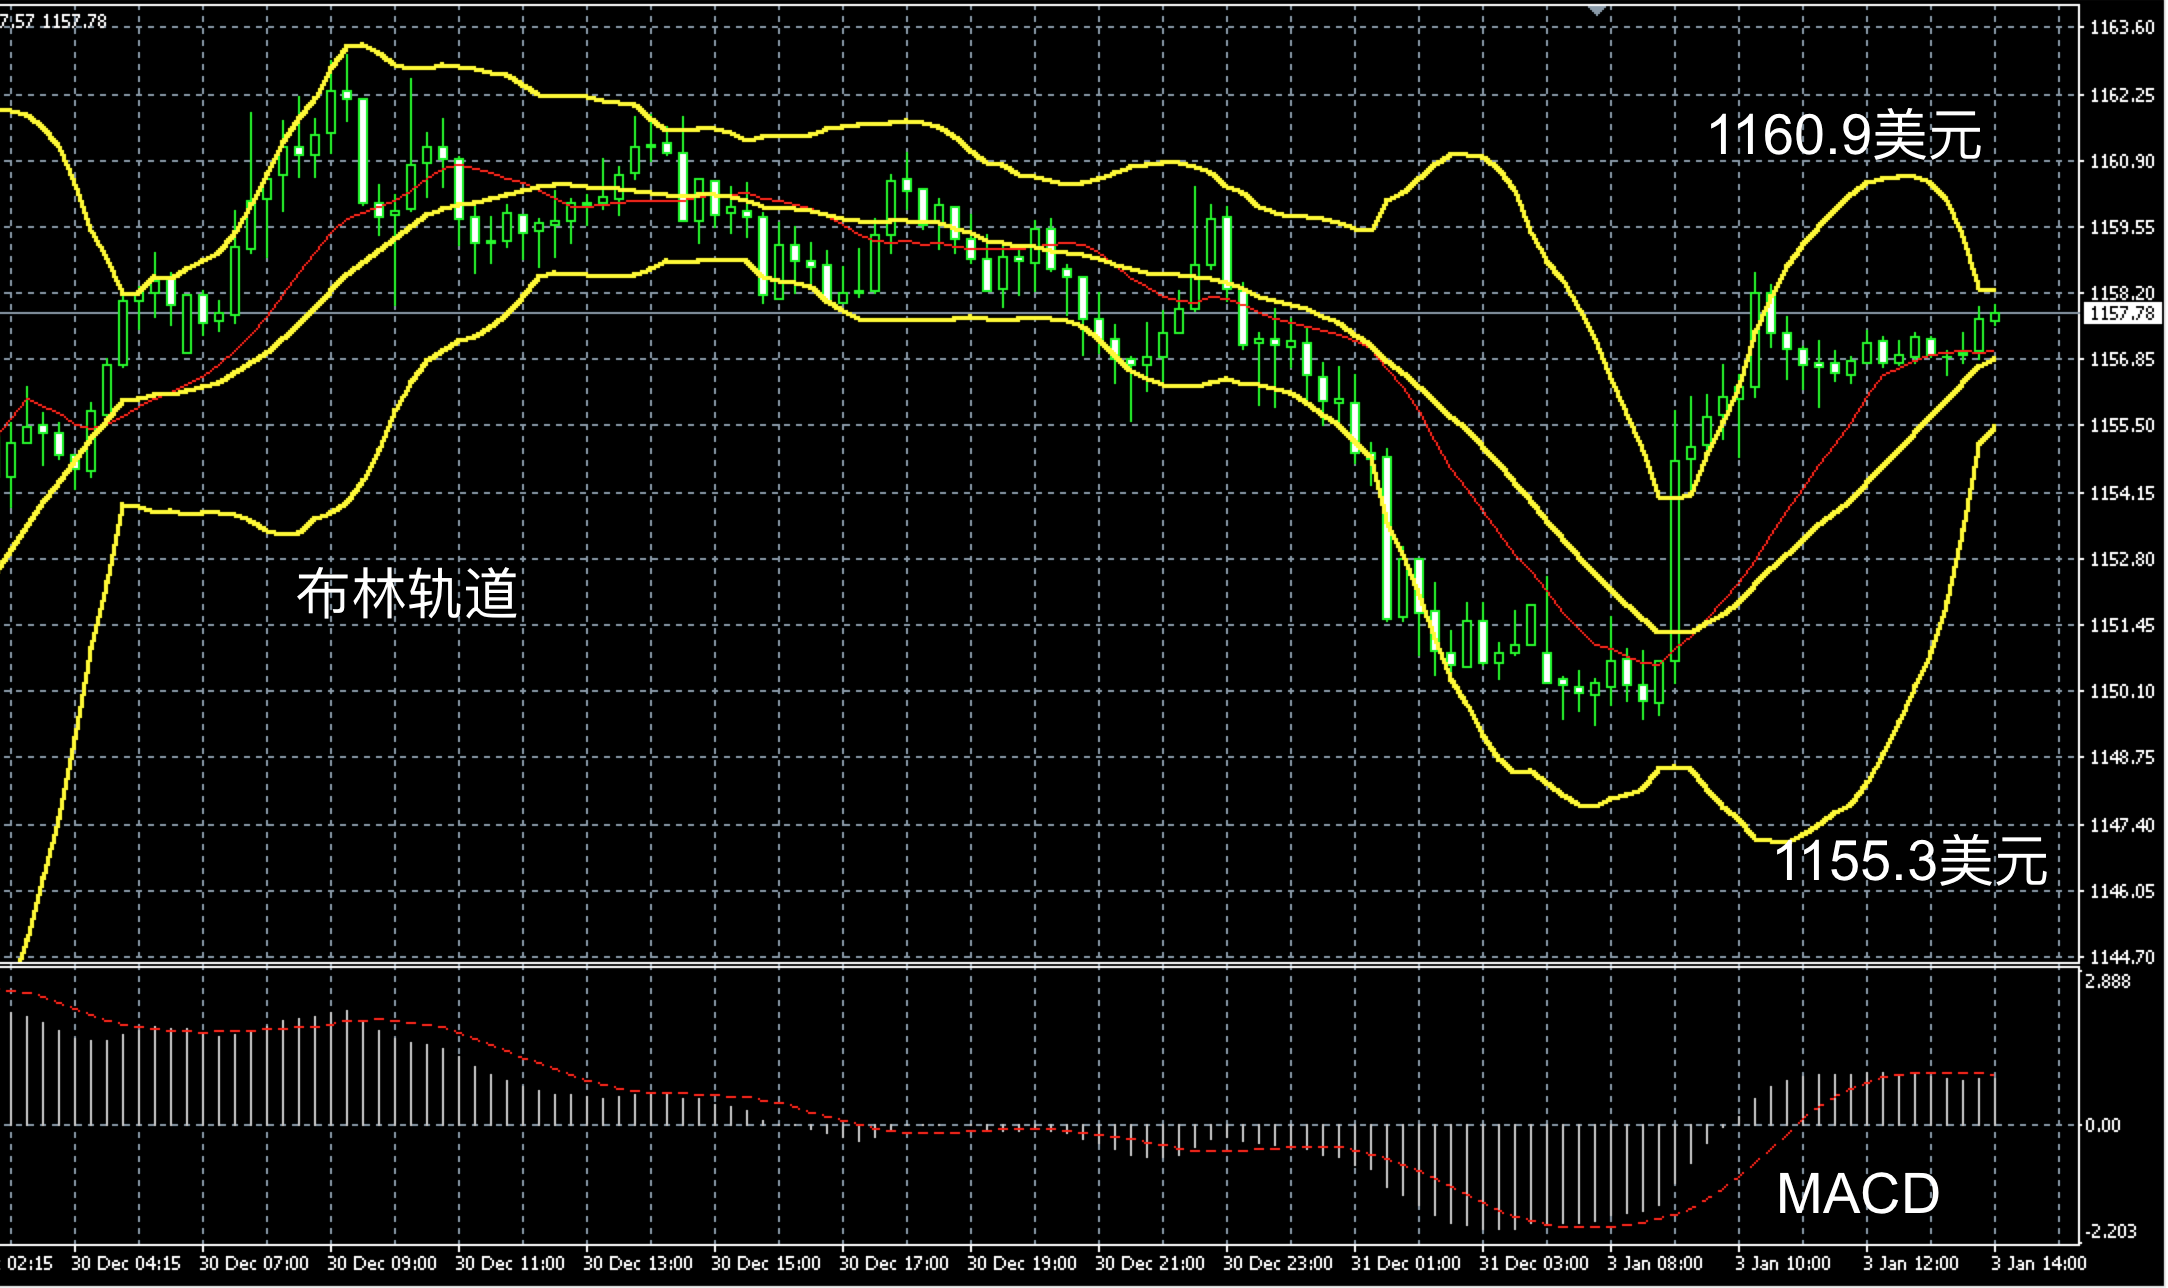
Task: Click the 1158.20 price scale label
Action: [2122, 293]
